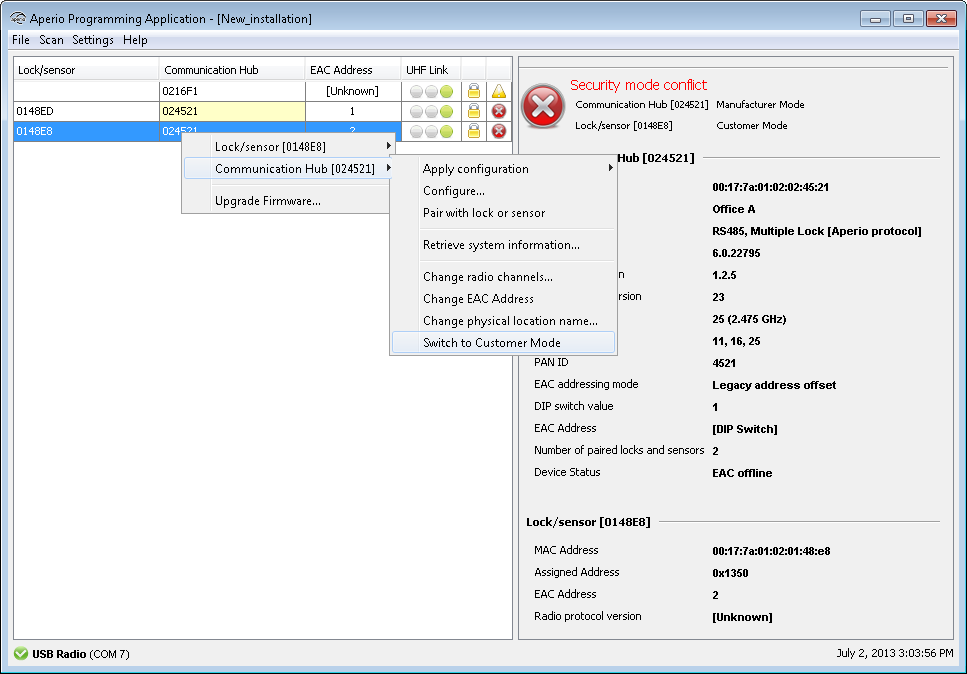Expand the Communication Hub [024521] submenu
967x674 pixels.
287,168
